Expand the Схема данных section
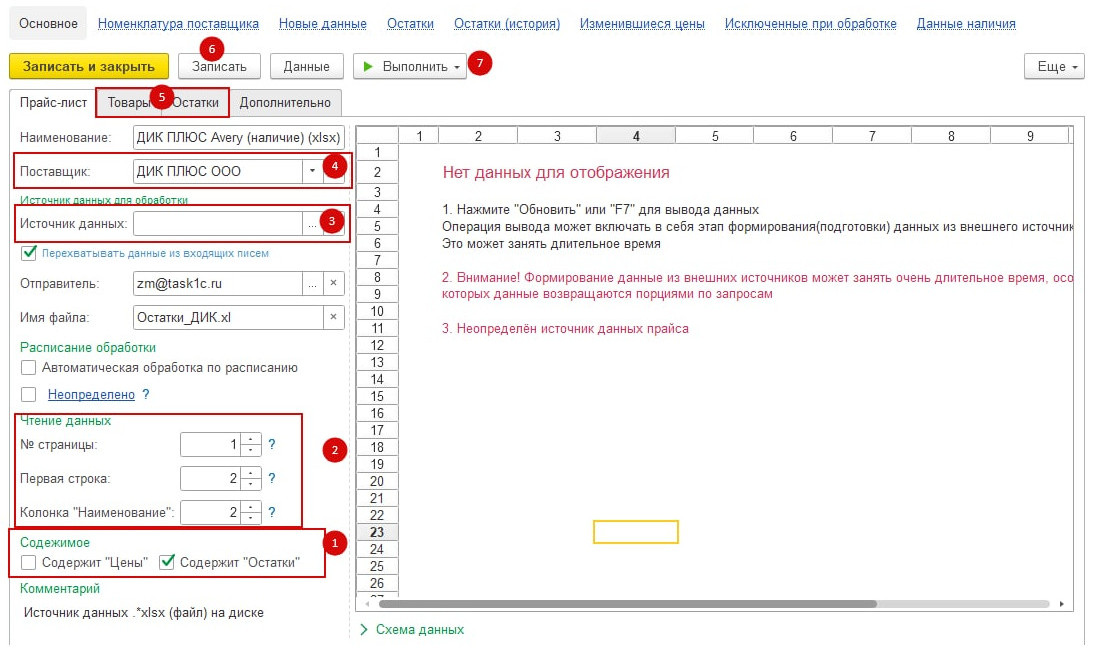The image size is (1100, 650). pyautogui.click(x=364, y=630)
